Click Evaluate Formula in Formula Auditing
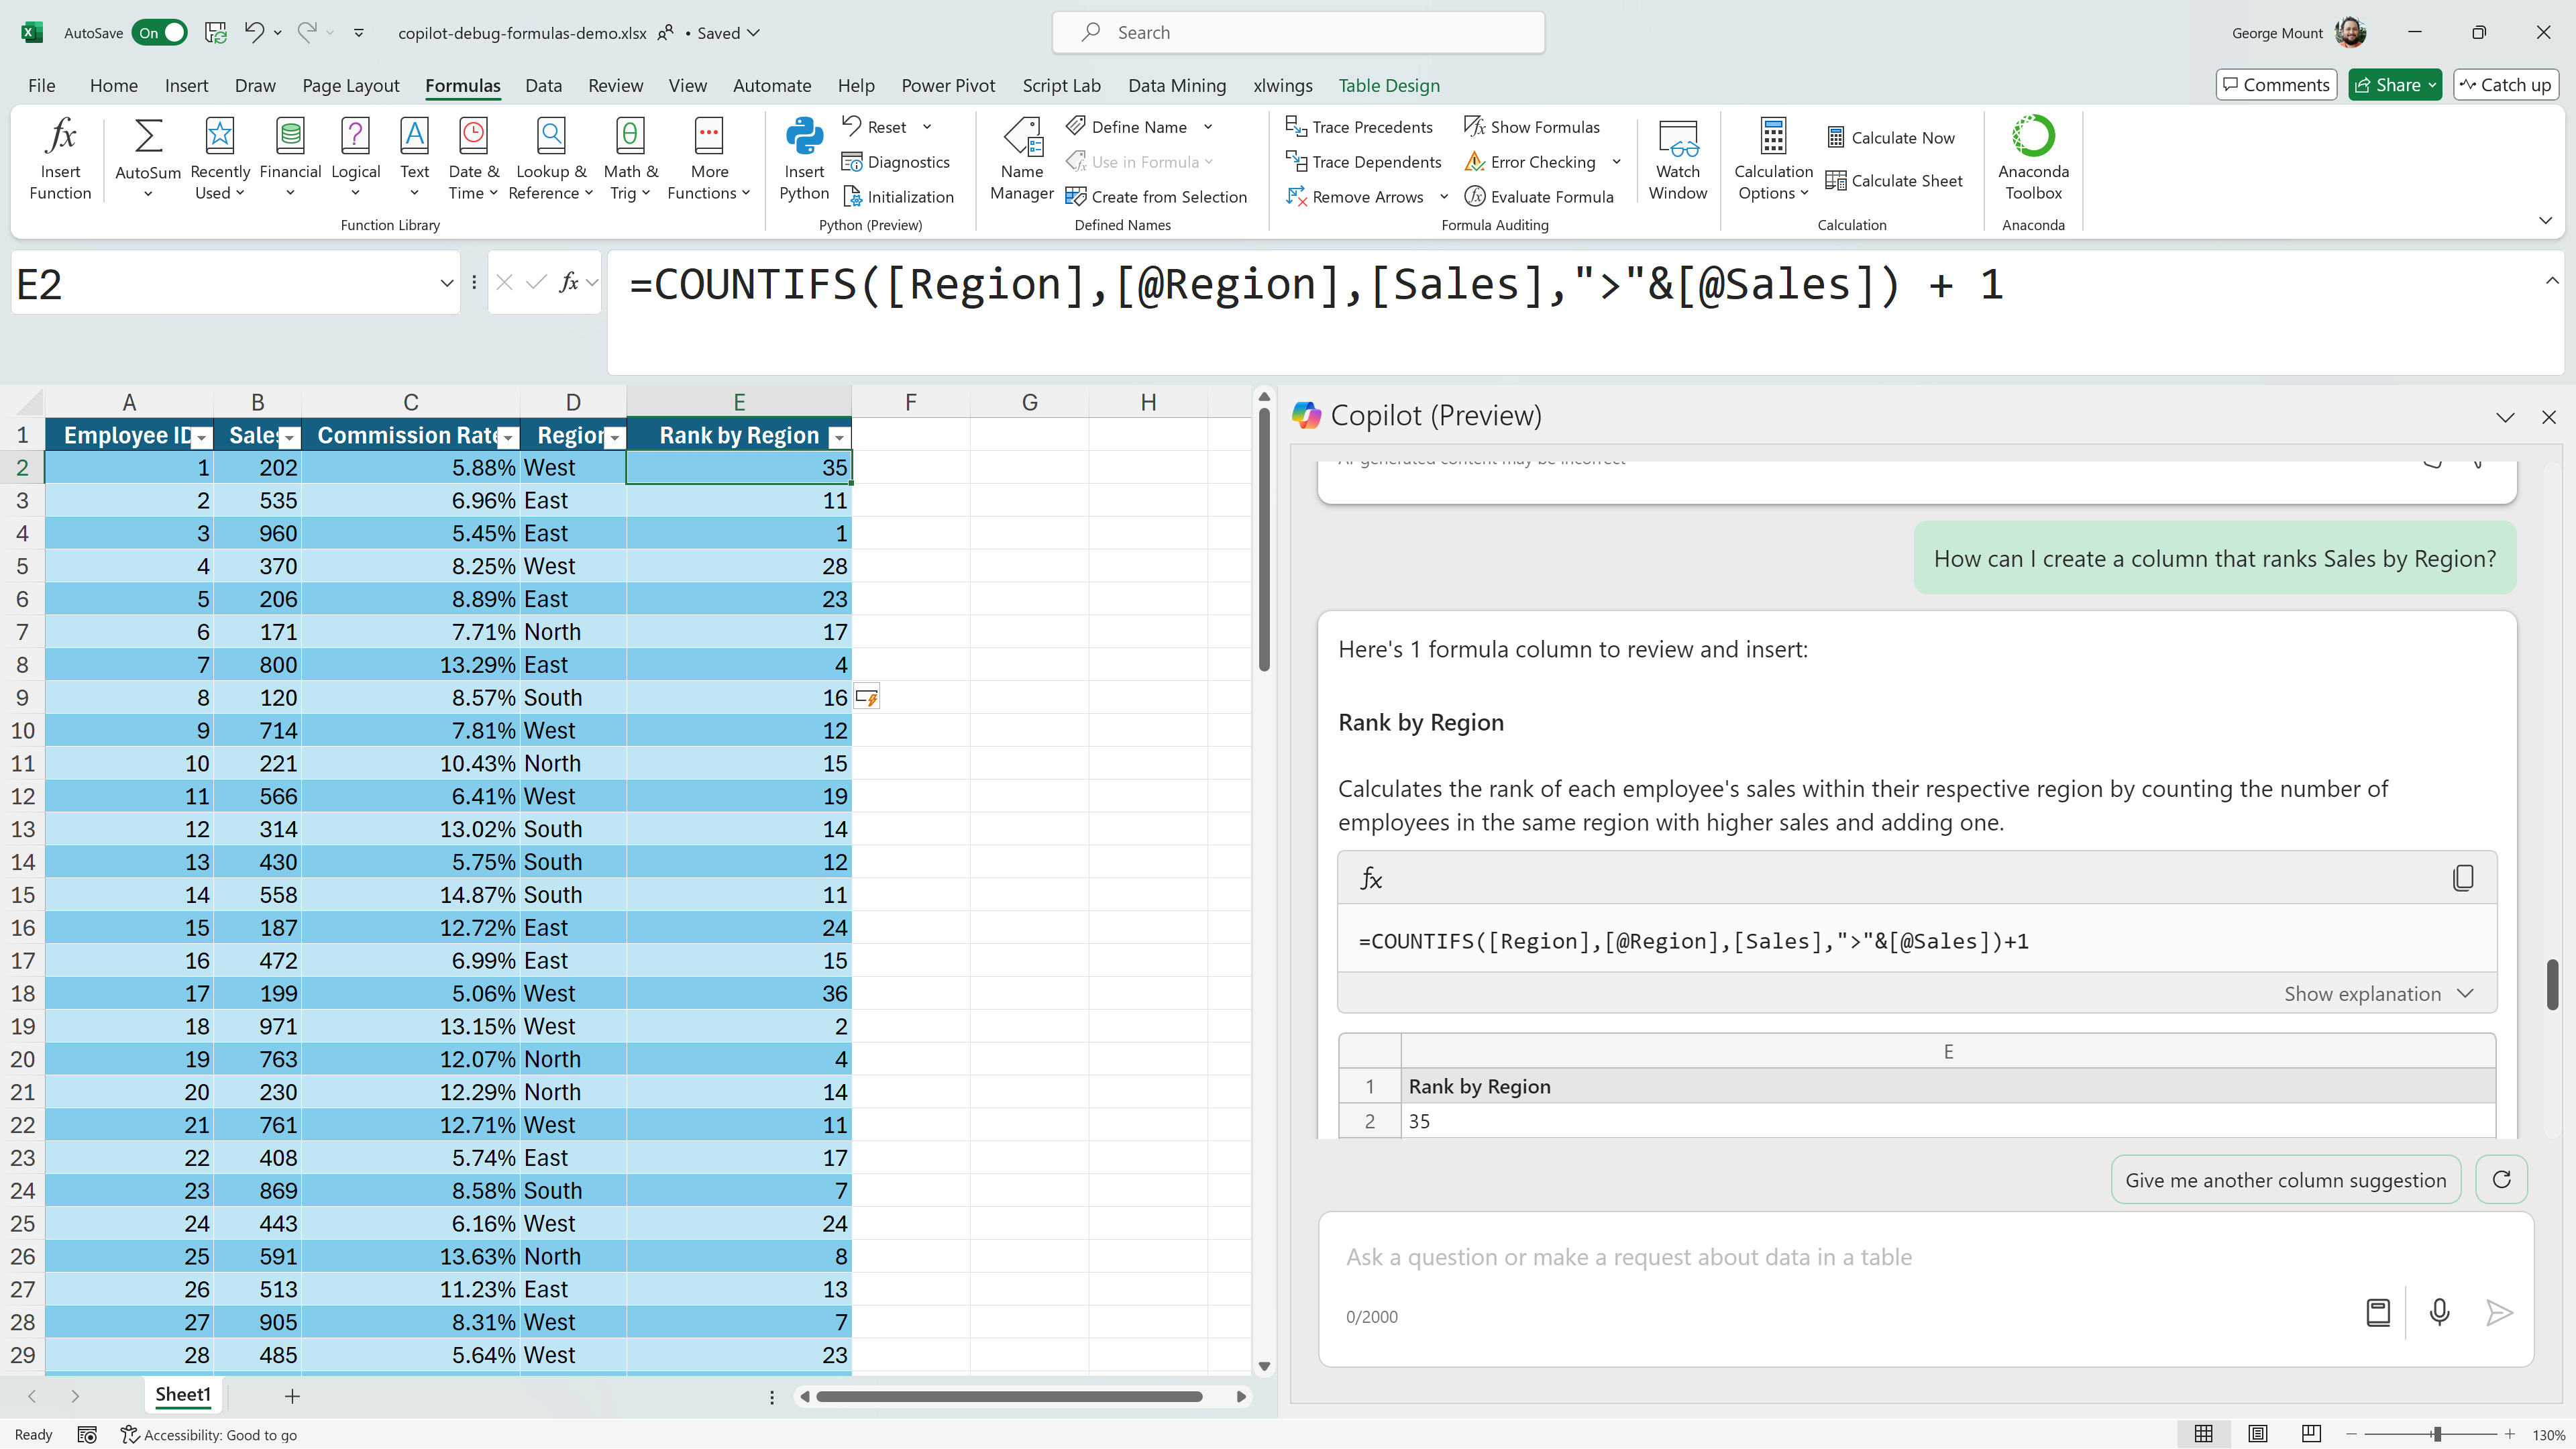2576x1449 pixels. [1540, 197]
